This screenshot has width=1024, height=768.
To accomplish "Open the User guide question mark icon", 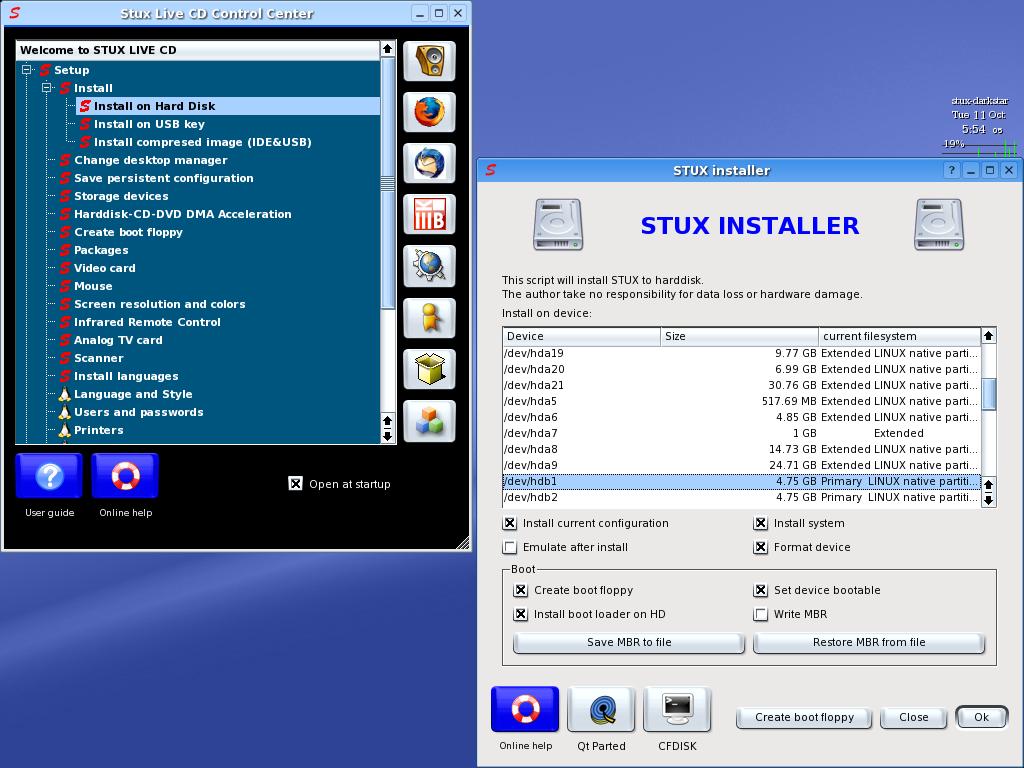I will click(x=49, y=476).
